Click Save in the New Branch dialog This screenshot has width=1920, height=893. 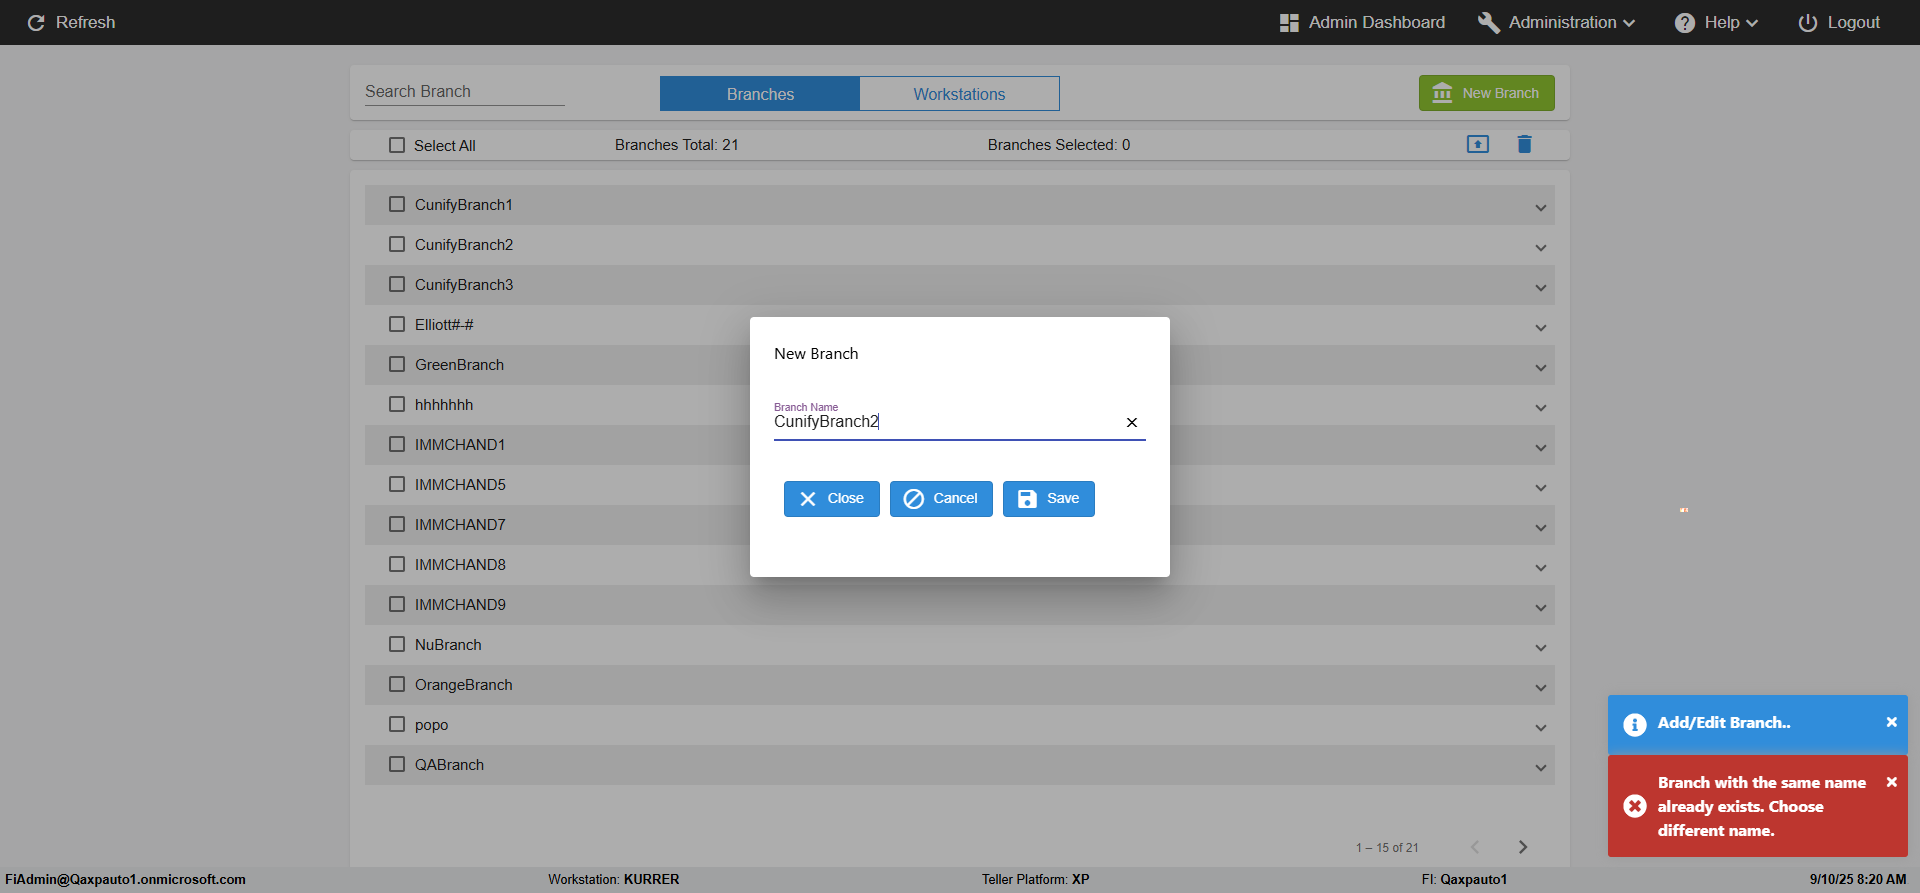[1049, 499]
